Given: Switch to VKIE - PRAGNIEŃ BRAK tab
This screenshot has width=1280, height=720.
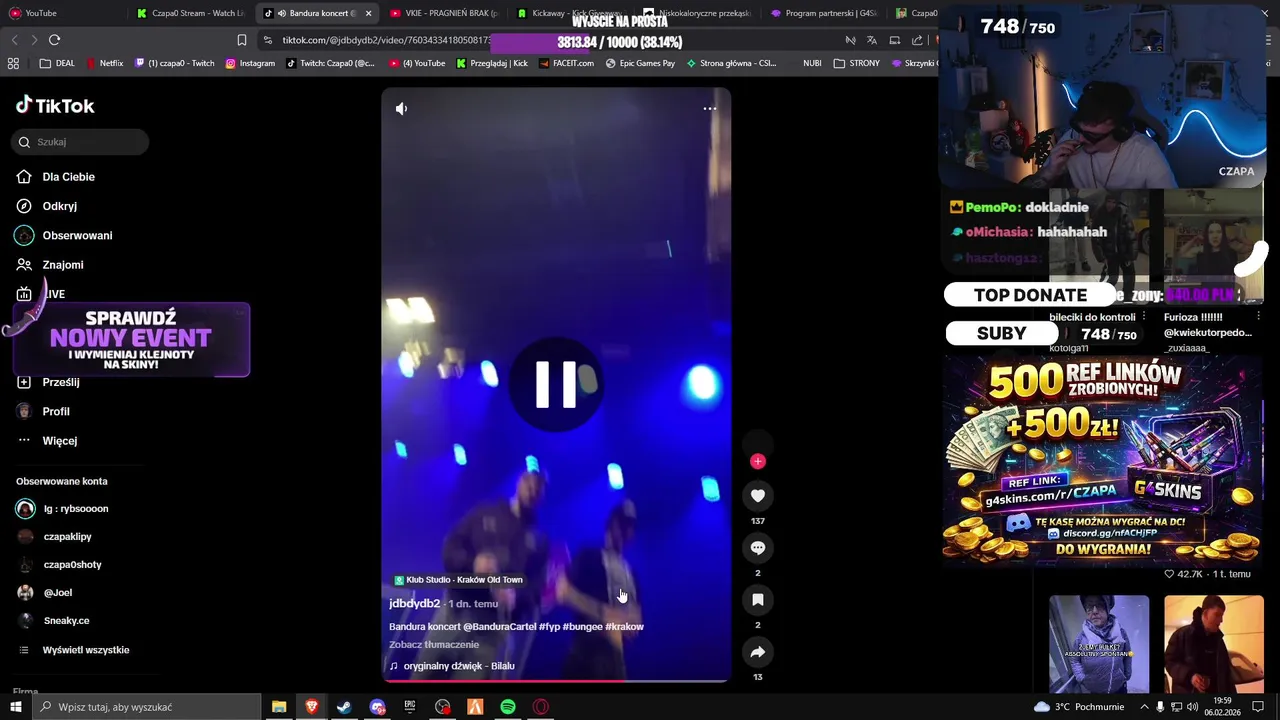Looking at the screenshot, I should pos(444,13).
